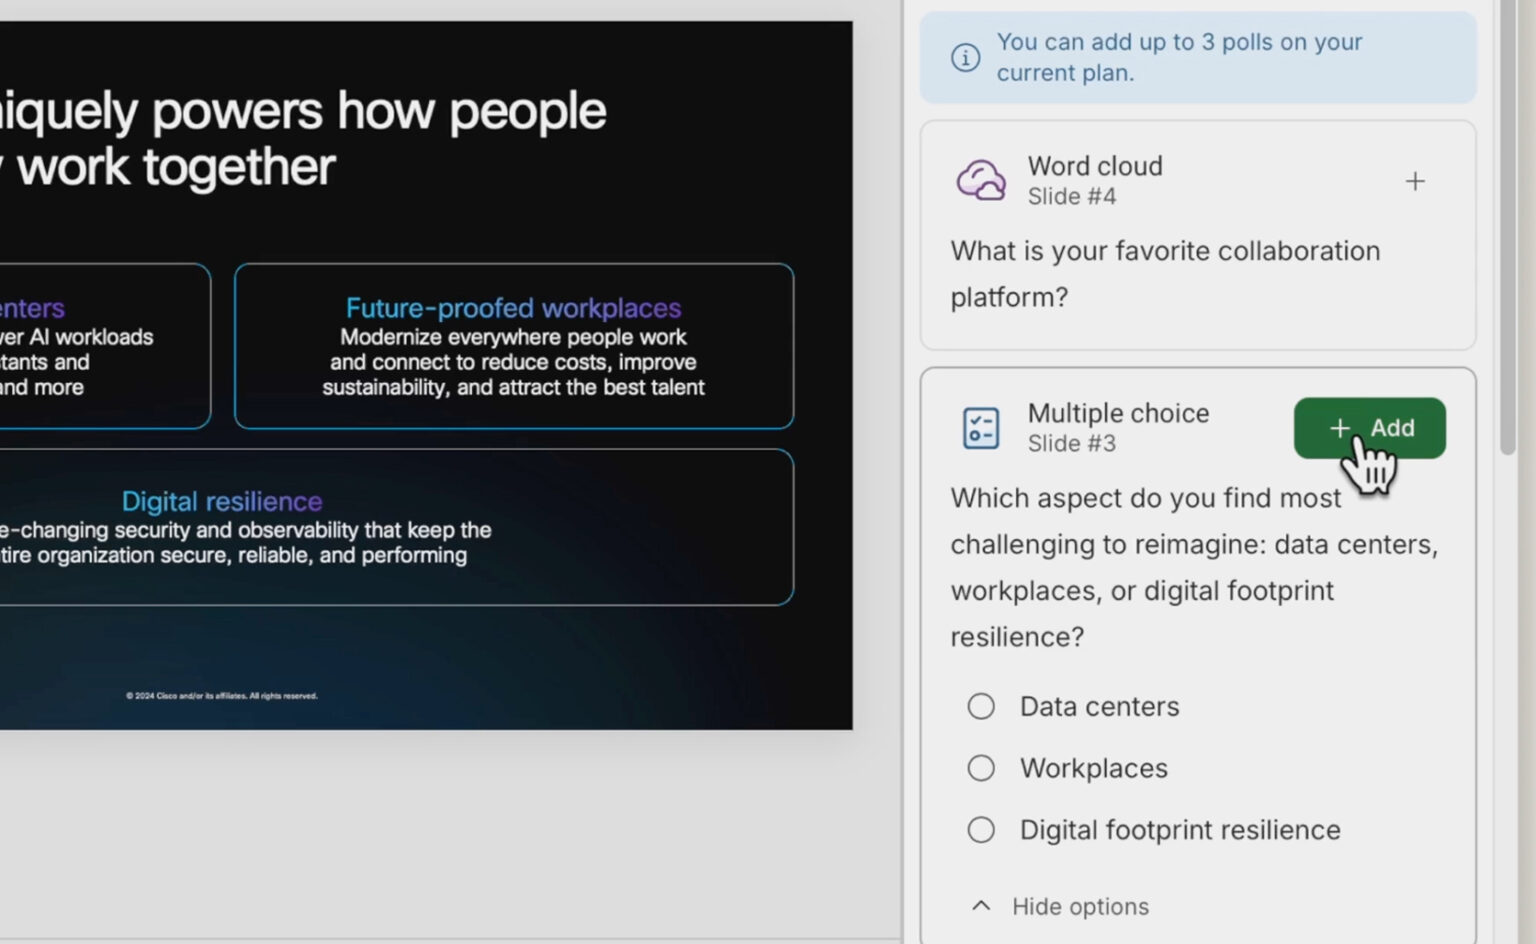Collapse the options with the Hide options chevron

979,905
